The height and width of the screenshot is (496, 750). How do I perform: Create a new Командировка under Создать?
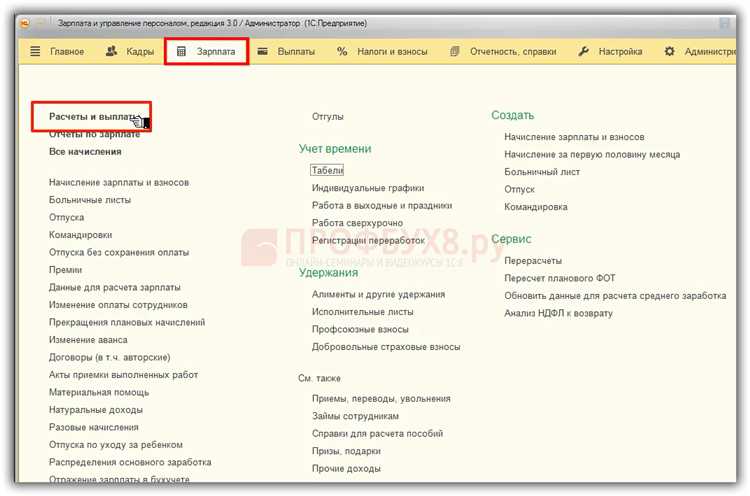coord(536,207)
